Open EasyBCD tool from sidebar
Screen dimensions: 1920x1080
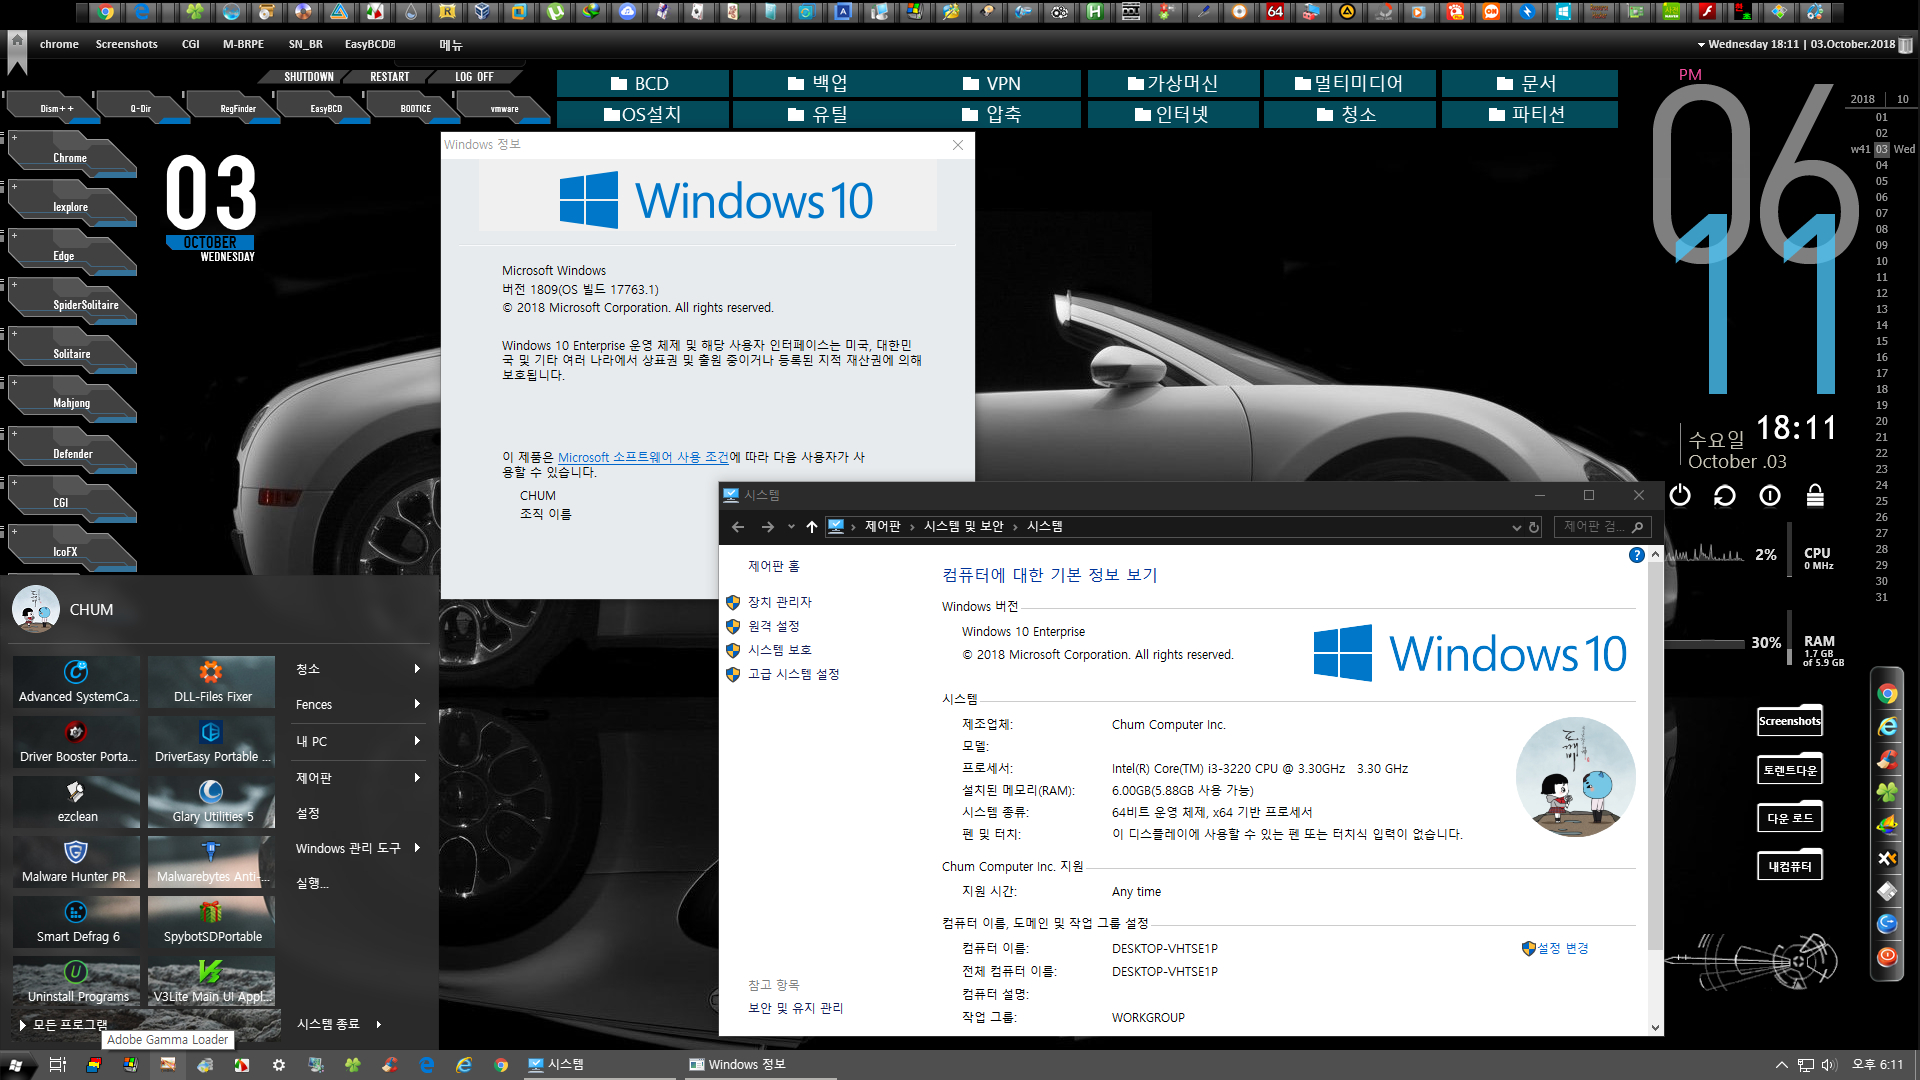point(324,108)
